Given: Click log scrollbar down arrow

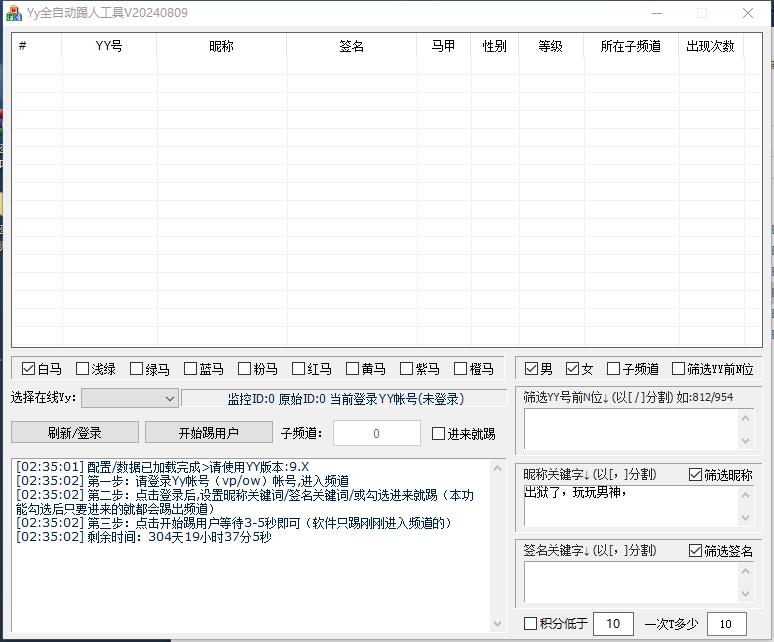Looking at the screenshot, I should click(498, 624).
